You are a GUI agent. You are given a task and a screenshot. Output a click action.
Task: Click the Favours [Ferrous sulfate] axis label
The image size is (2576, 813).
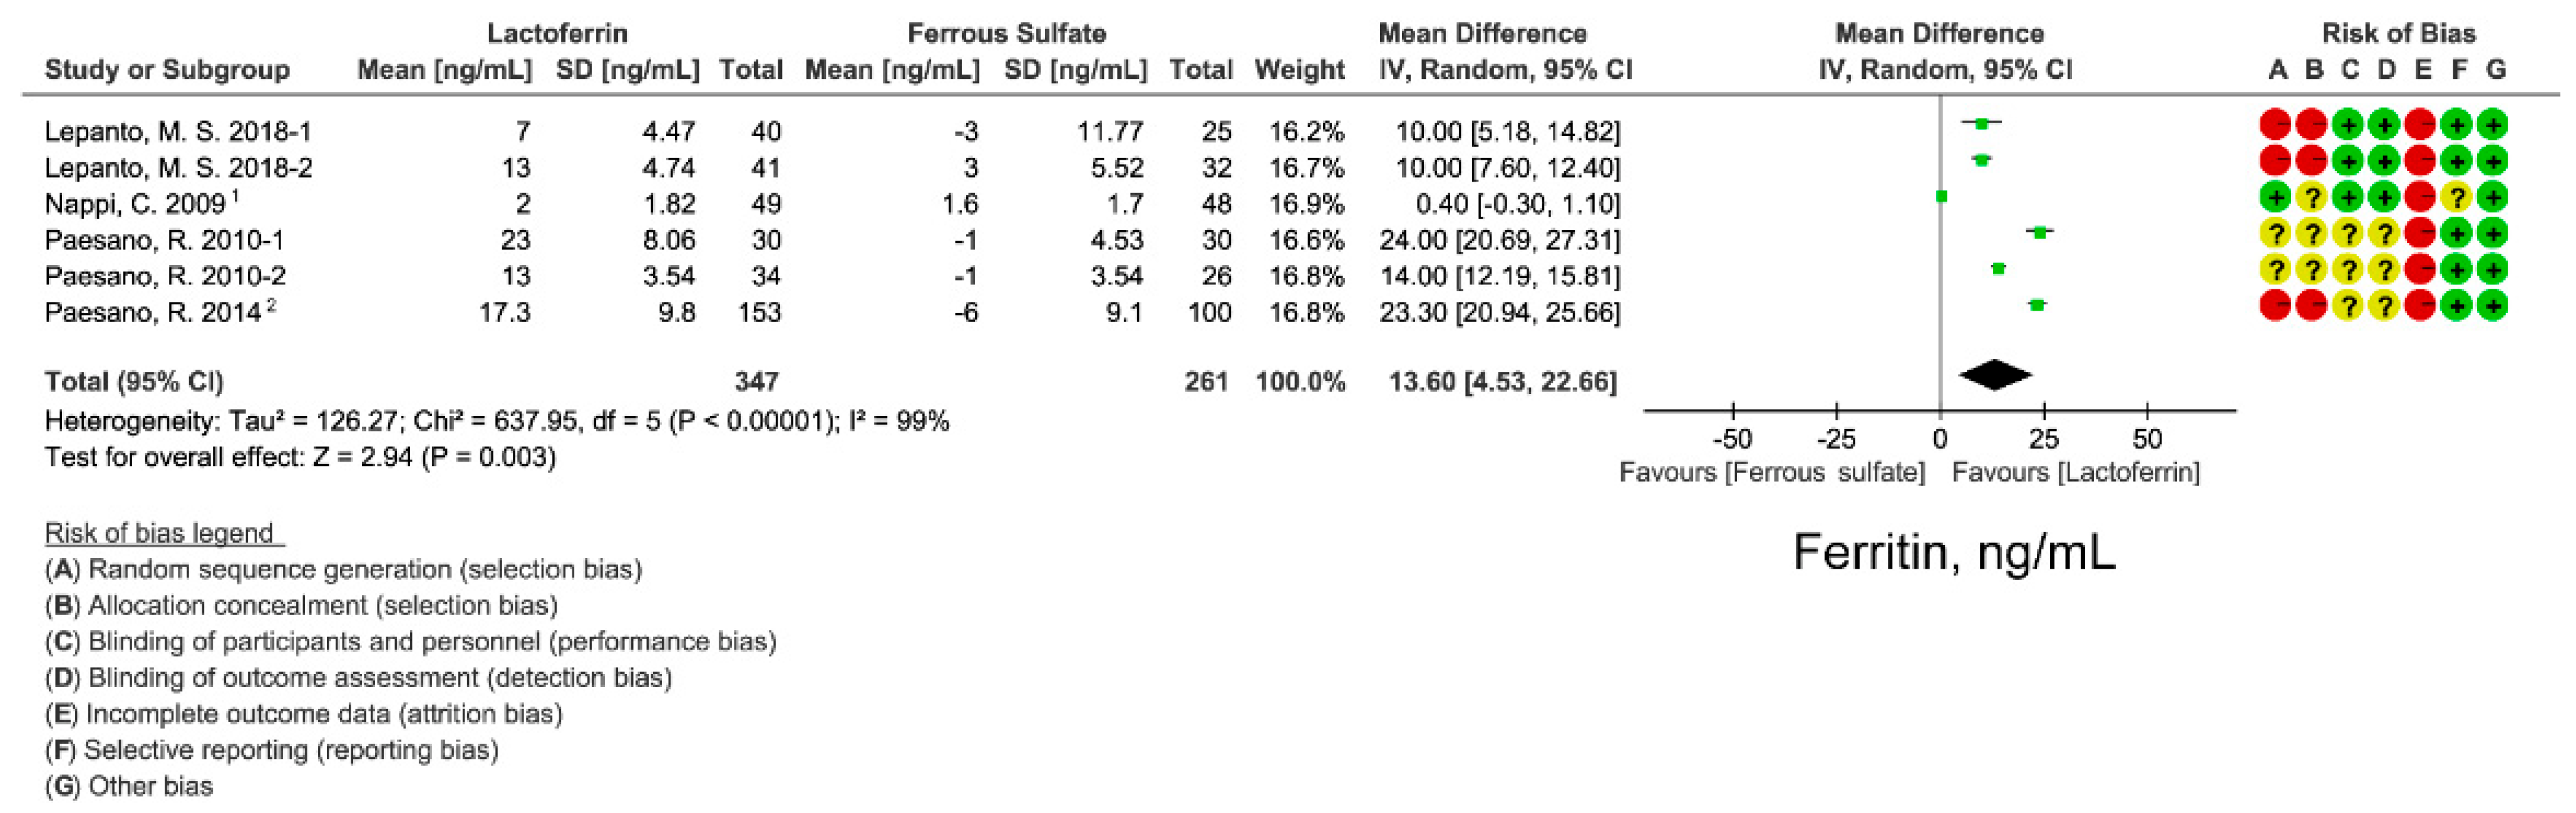tap(1772, 472)
